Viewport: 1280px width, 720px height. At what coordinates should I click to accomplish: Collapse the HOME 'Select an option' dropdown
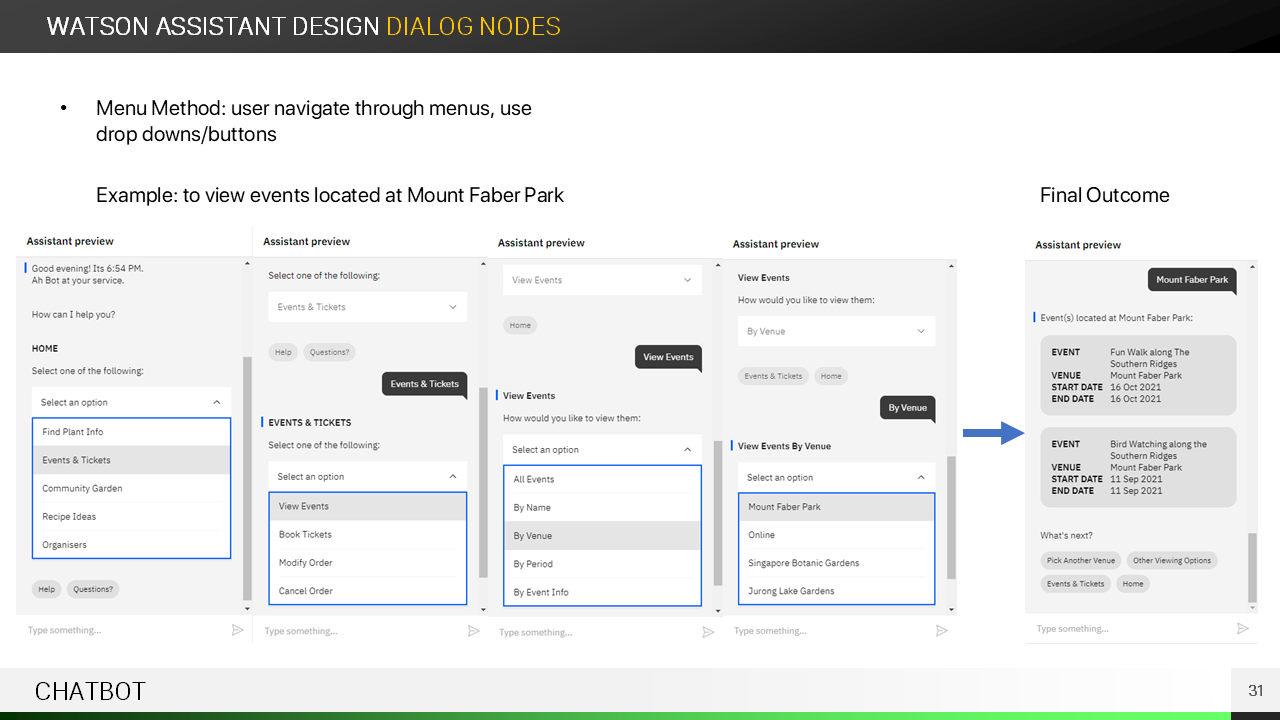[x=217, y=402]
